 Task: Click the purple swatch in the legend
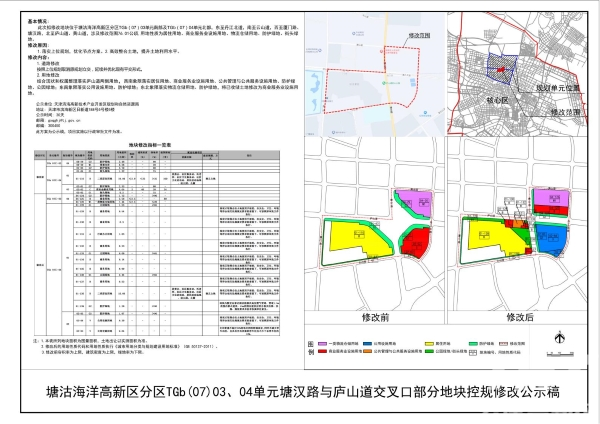(322, 344)
